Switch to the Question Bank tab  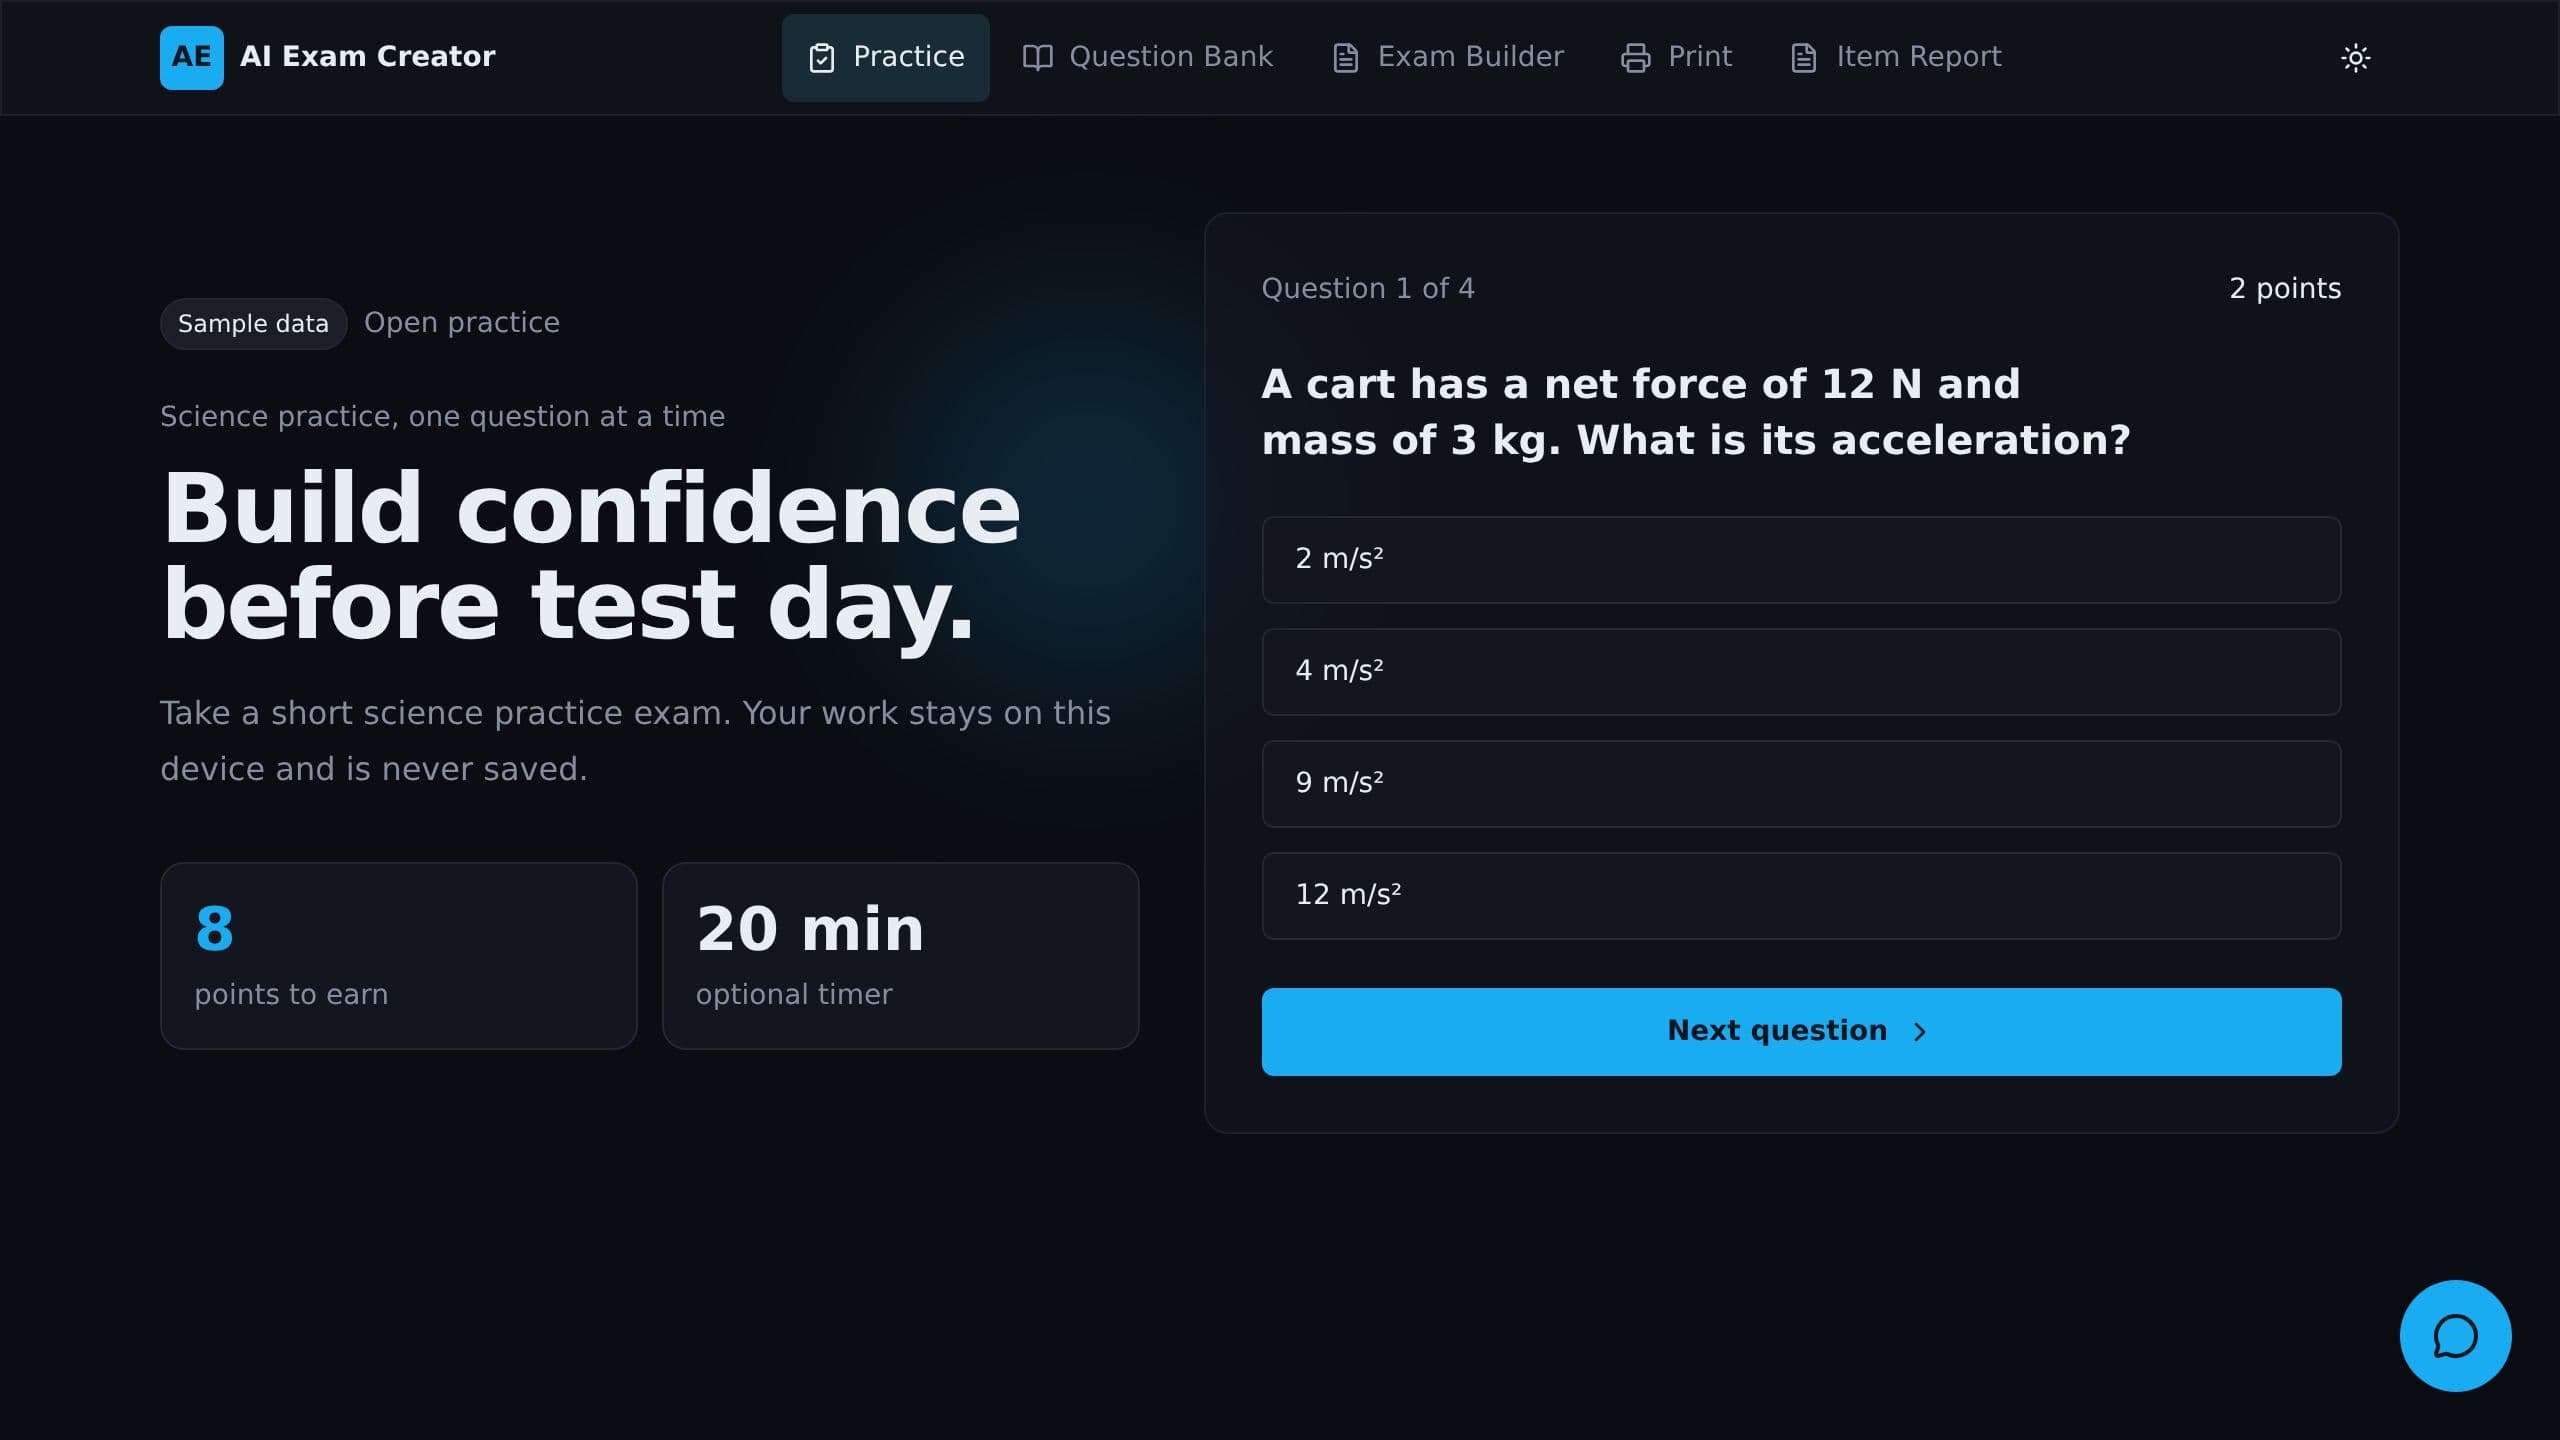(1147, 57)
